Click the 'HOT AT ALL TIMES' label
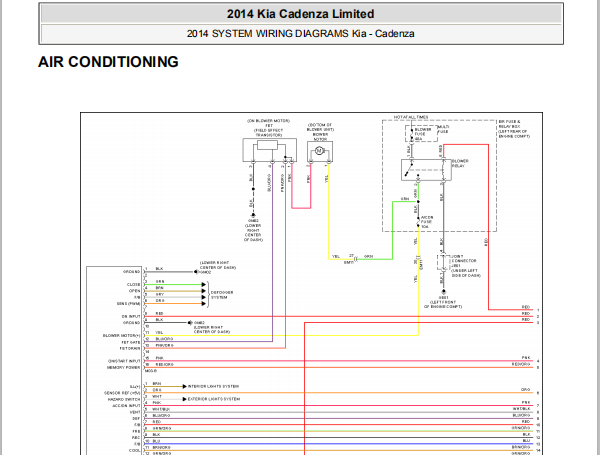 tap(411, 117)
